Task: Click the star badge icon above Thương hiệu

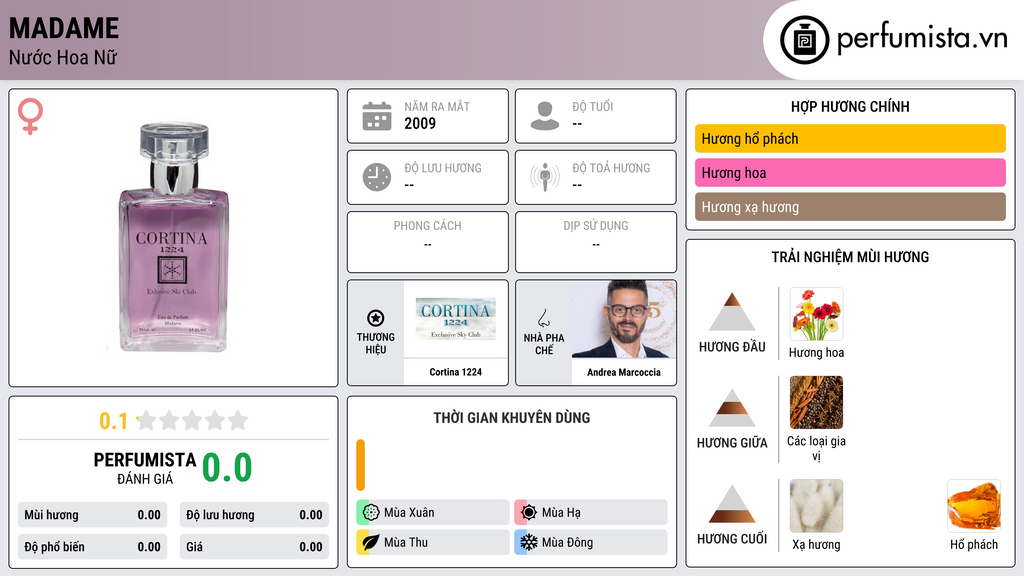Action: (376, 318)
